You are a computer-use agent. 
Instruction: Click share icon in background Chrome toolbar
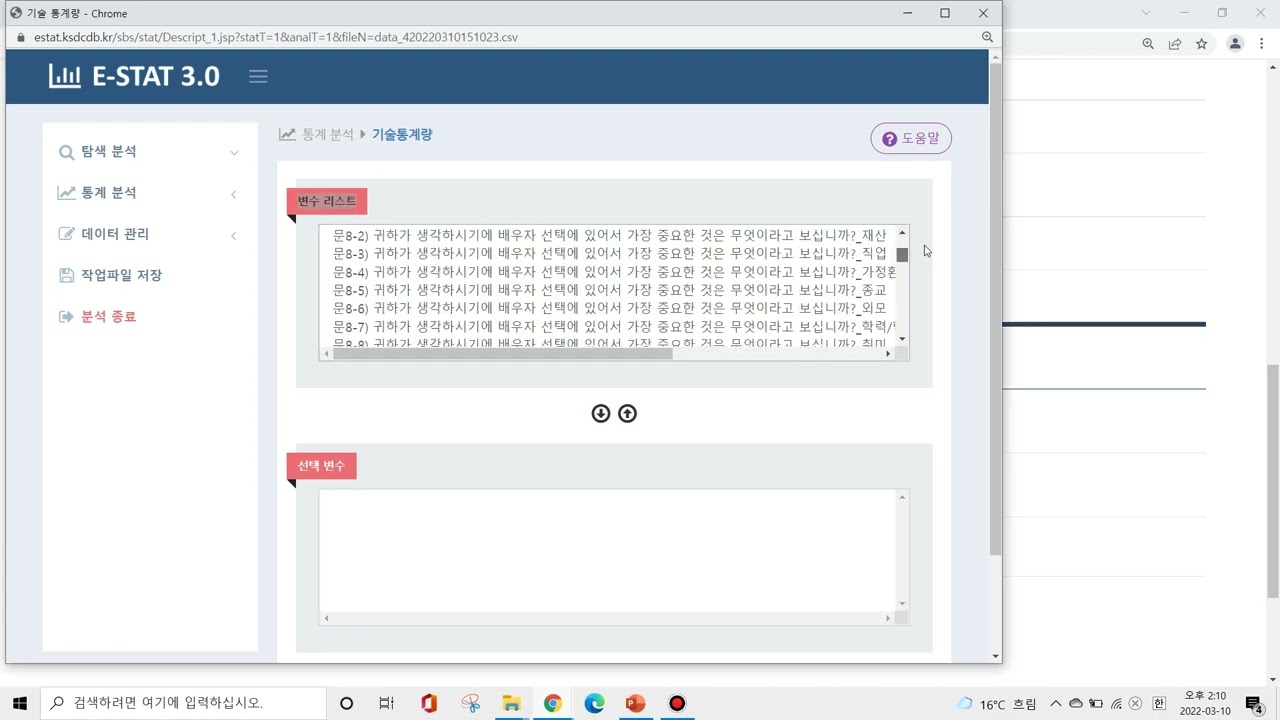[1175, 44]
